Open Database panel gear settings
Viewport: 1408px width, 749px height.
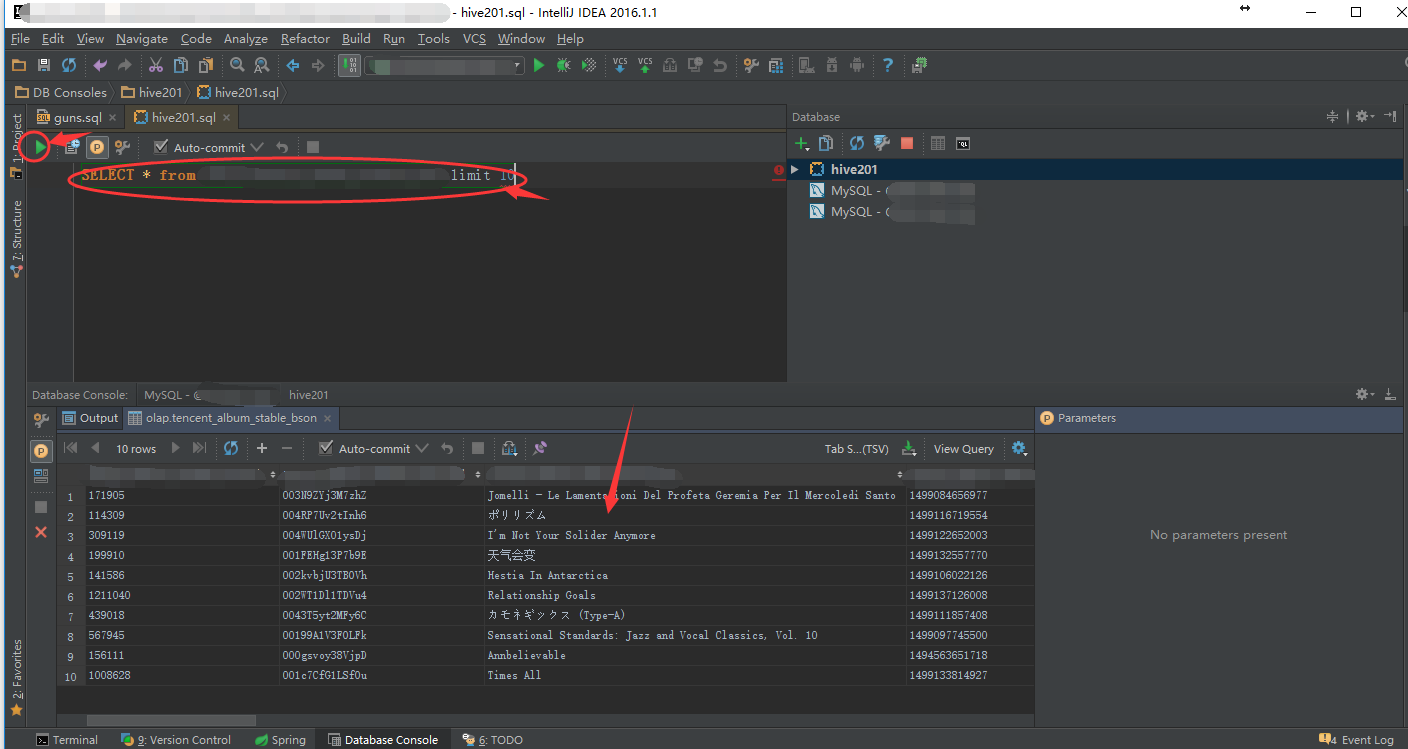(1363, 117)
